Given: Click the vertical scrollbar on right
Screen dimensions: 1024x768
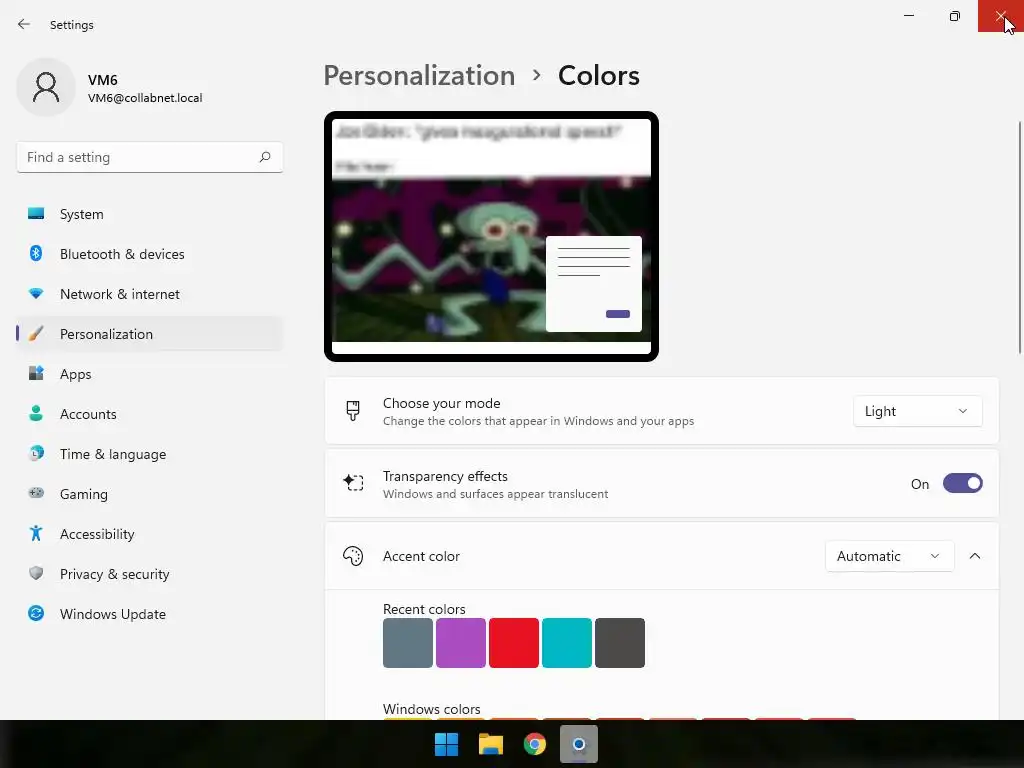Looking at the screenshot, I should (x=1019, y=238).
